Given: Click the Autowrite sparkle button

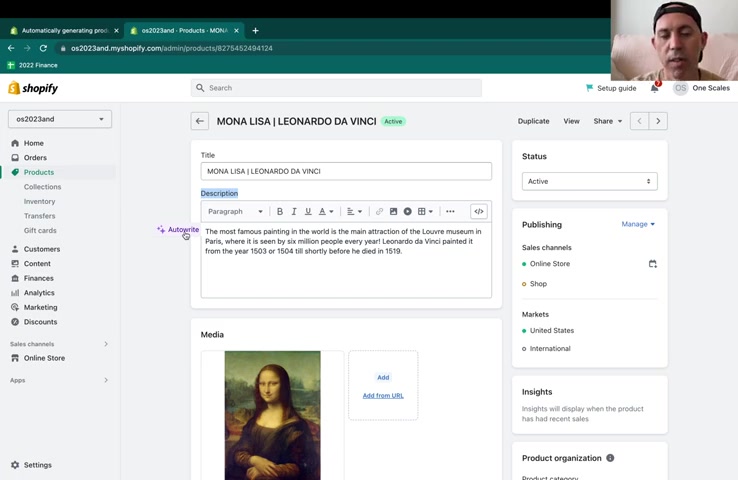Looking at the screenshot, I should click(178, 230).
